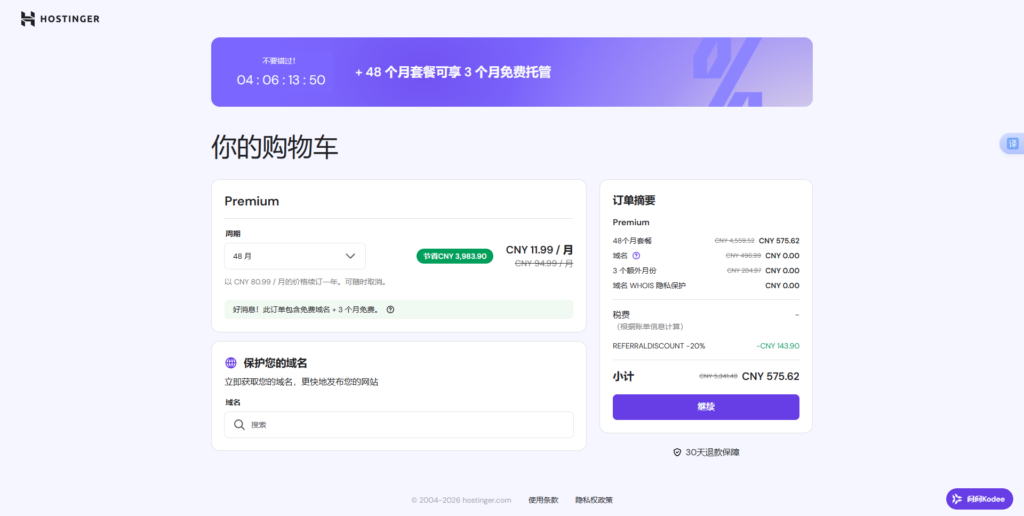Viewport: 1024px width, 516px height.
Task: Click the help icon beside free domain notice
Action: (390, 310)
